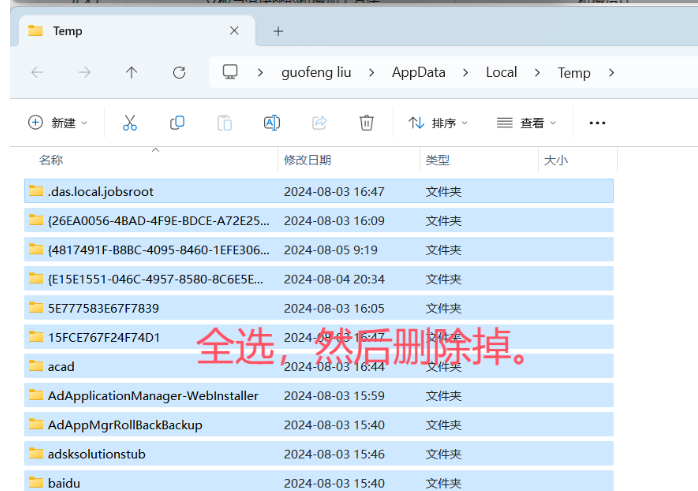Refresh the Temp folder view
698x491 pixels.
pos(179,73)
